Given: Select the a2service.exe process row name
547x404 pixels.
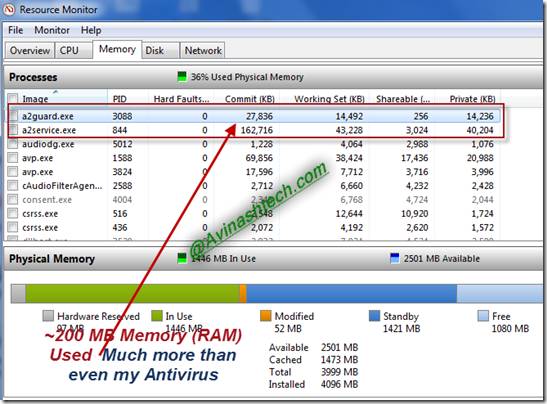Looking at the screenshot, I should [49, 130].
